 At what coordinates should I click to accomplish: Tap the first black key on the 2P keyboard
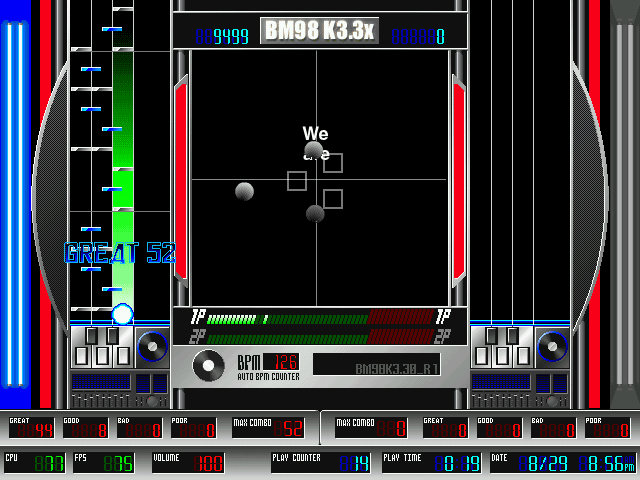click(x=492, y=336)
